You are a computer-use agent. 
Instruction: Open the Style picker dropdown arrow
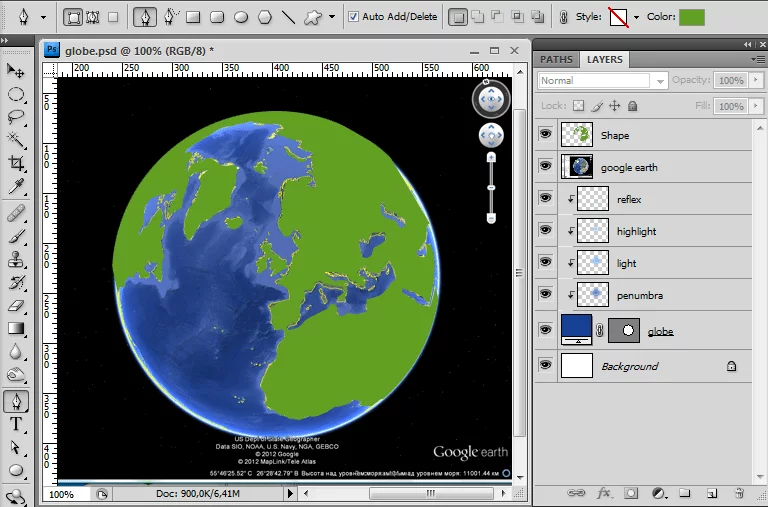(x=636, y=17)
